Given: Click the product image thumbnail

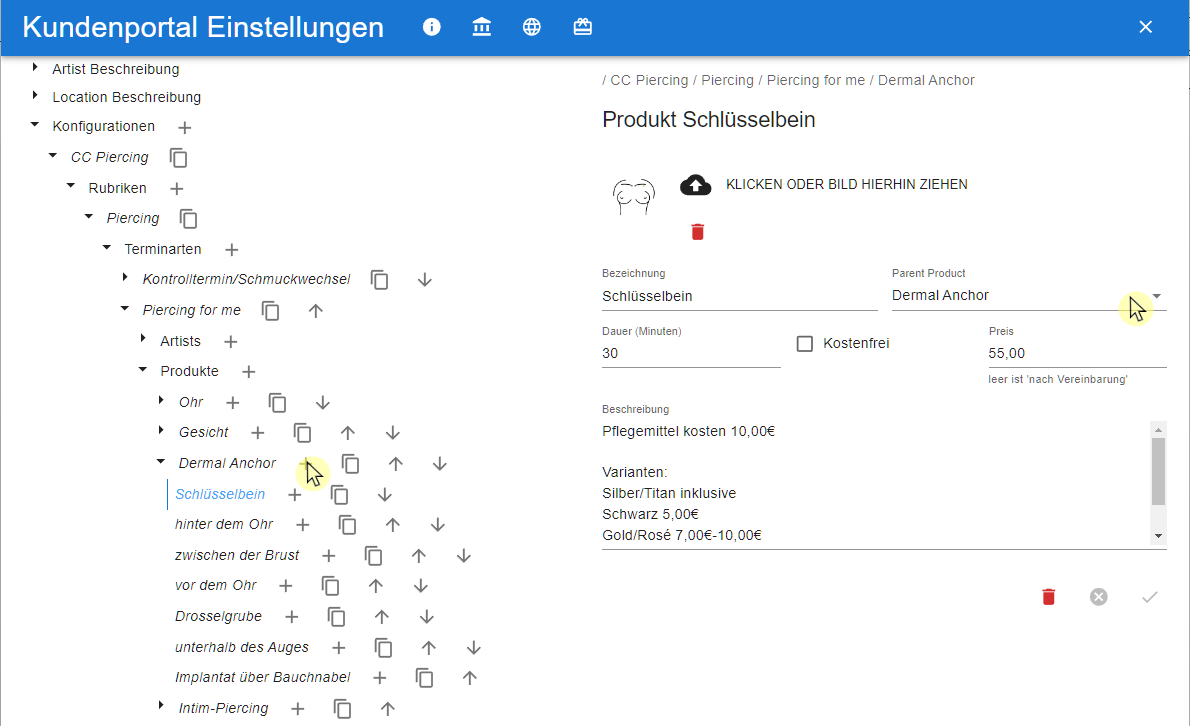Looking at the screenshot, I should [x=633, y=197].
